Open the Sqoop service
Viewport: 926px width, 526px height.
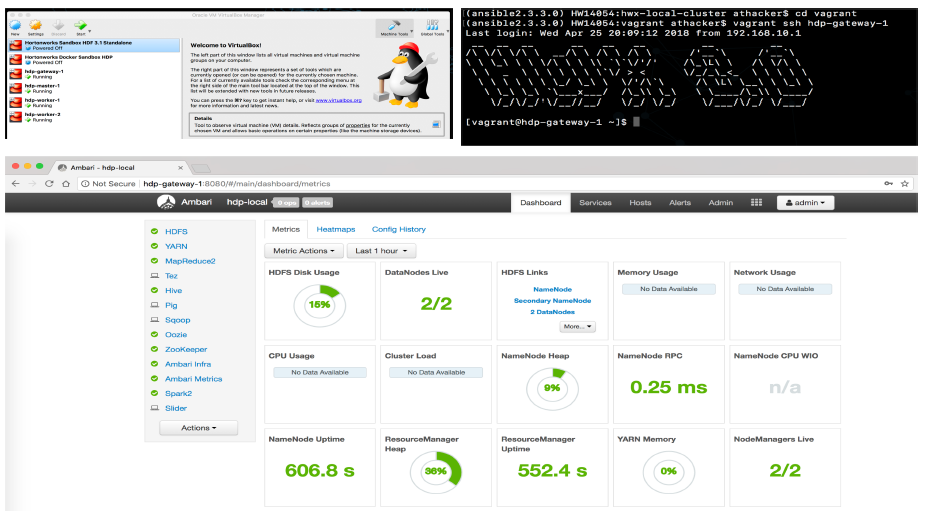178,320
